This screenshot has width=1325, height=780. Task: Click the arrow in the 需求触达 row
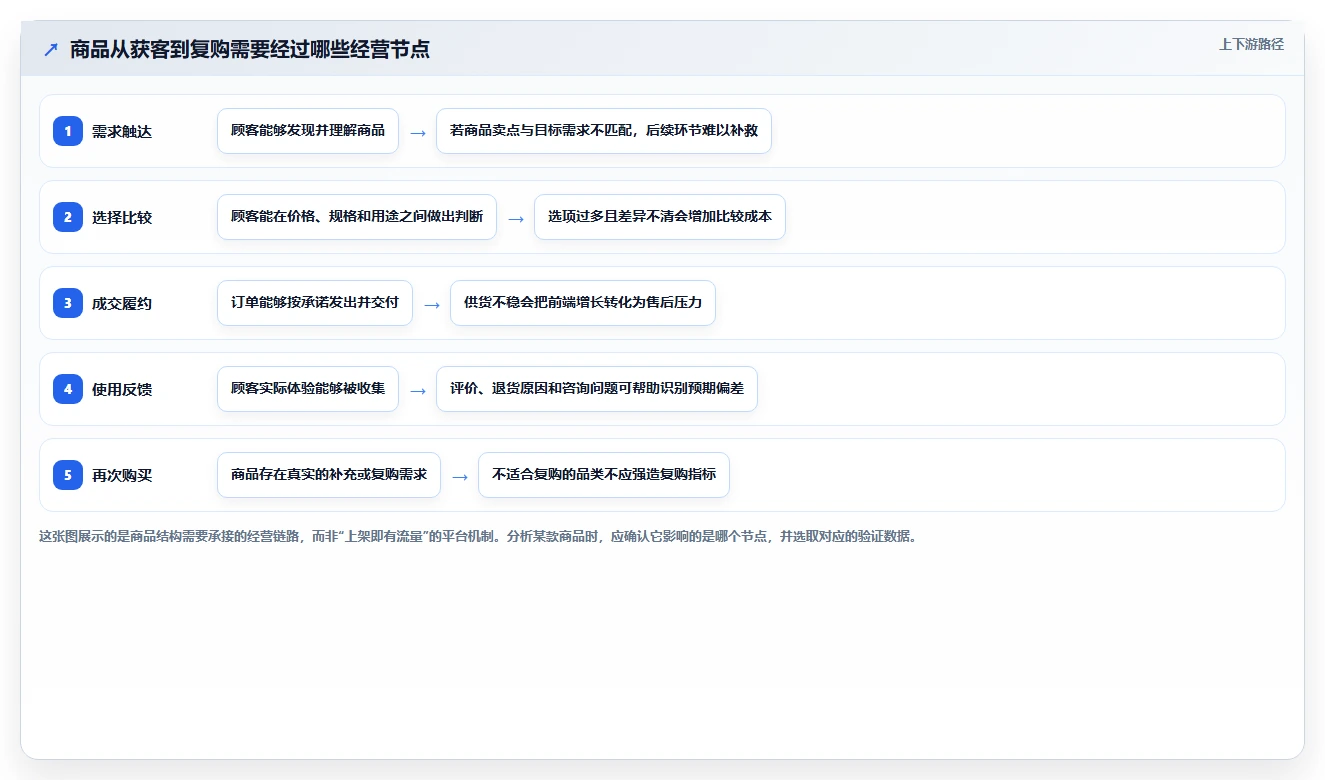(418, 132)
